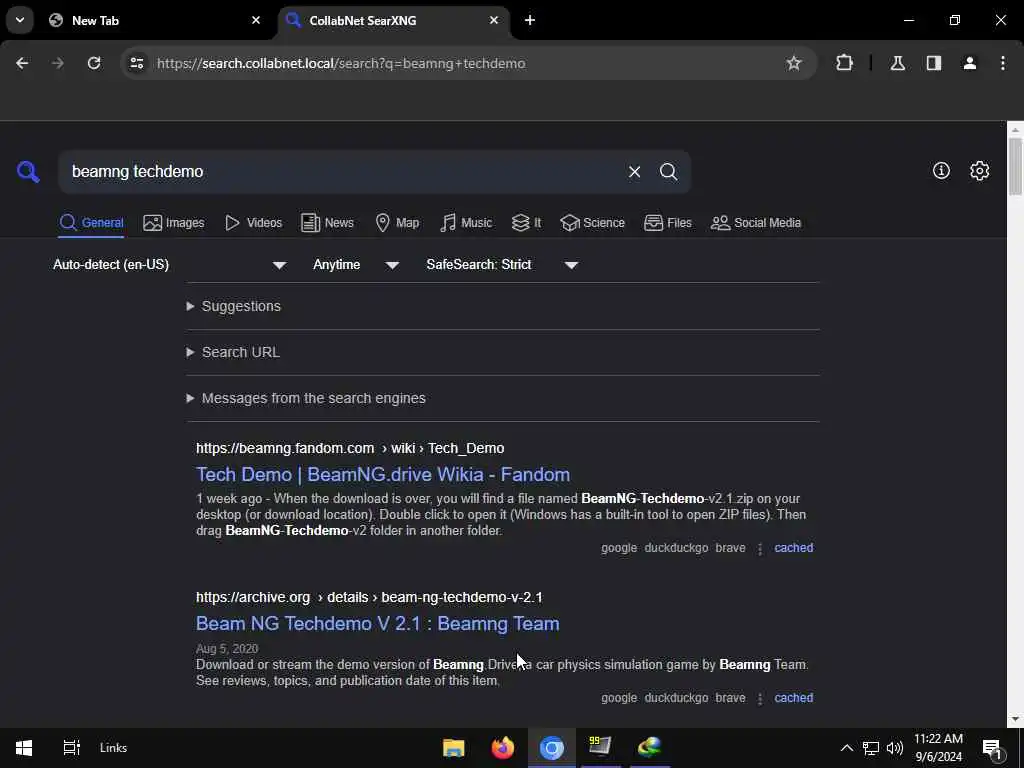
Task: Open more options dots for archive.org result
Action: click(x=760, y=698)
